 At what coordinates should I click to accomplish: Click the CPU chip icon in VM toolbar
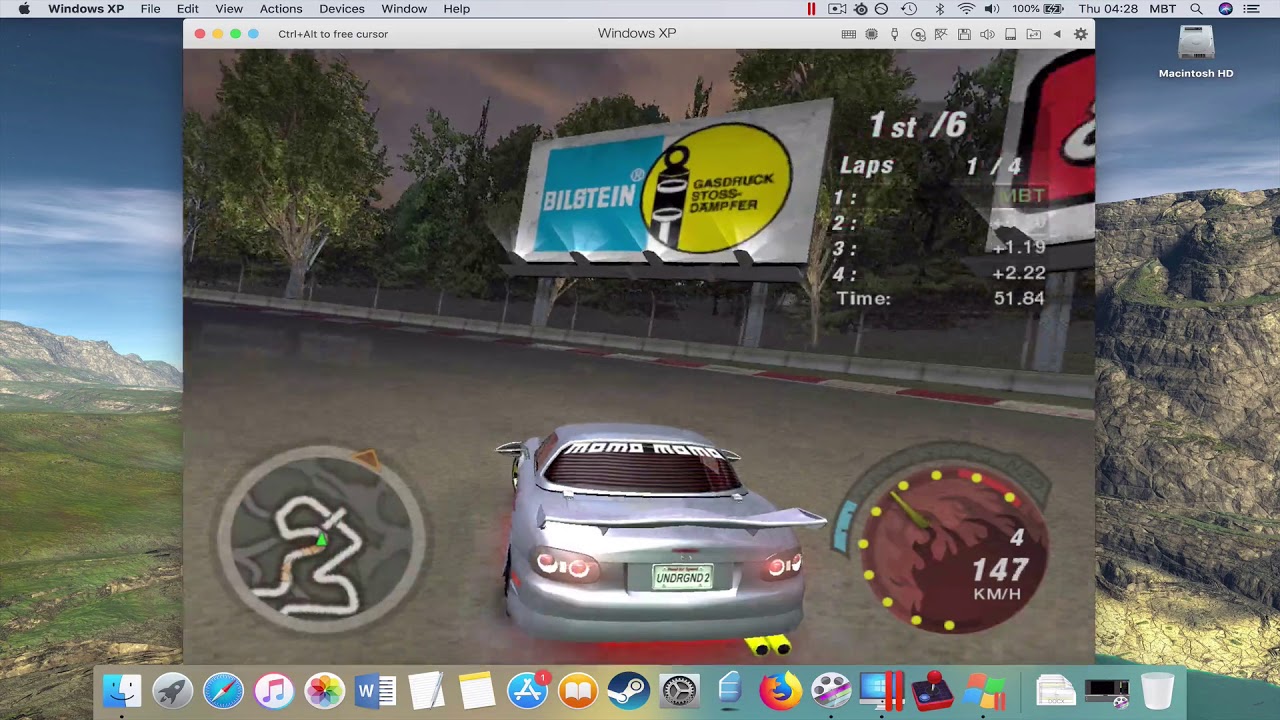[x=871, y=34]
